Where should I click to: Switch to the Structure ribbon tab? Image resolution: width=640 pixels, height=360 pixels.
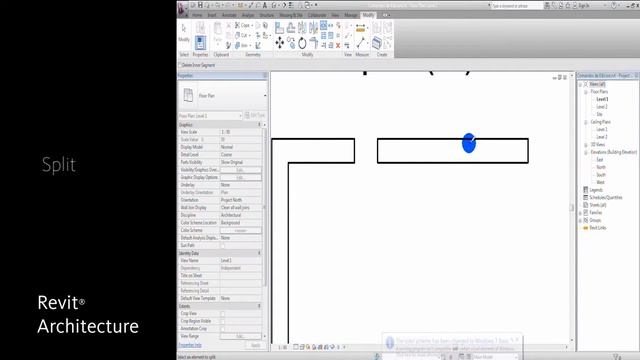point(267,15)
